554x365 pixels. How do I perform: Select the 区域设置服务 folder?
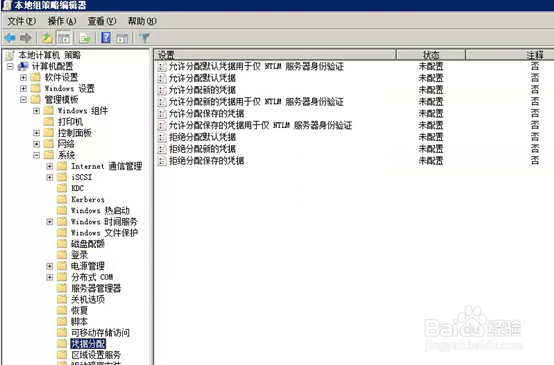point(96,355)
